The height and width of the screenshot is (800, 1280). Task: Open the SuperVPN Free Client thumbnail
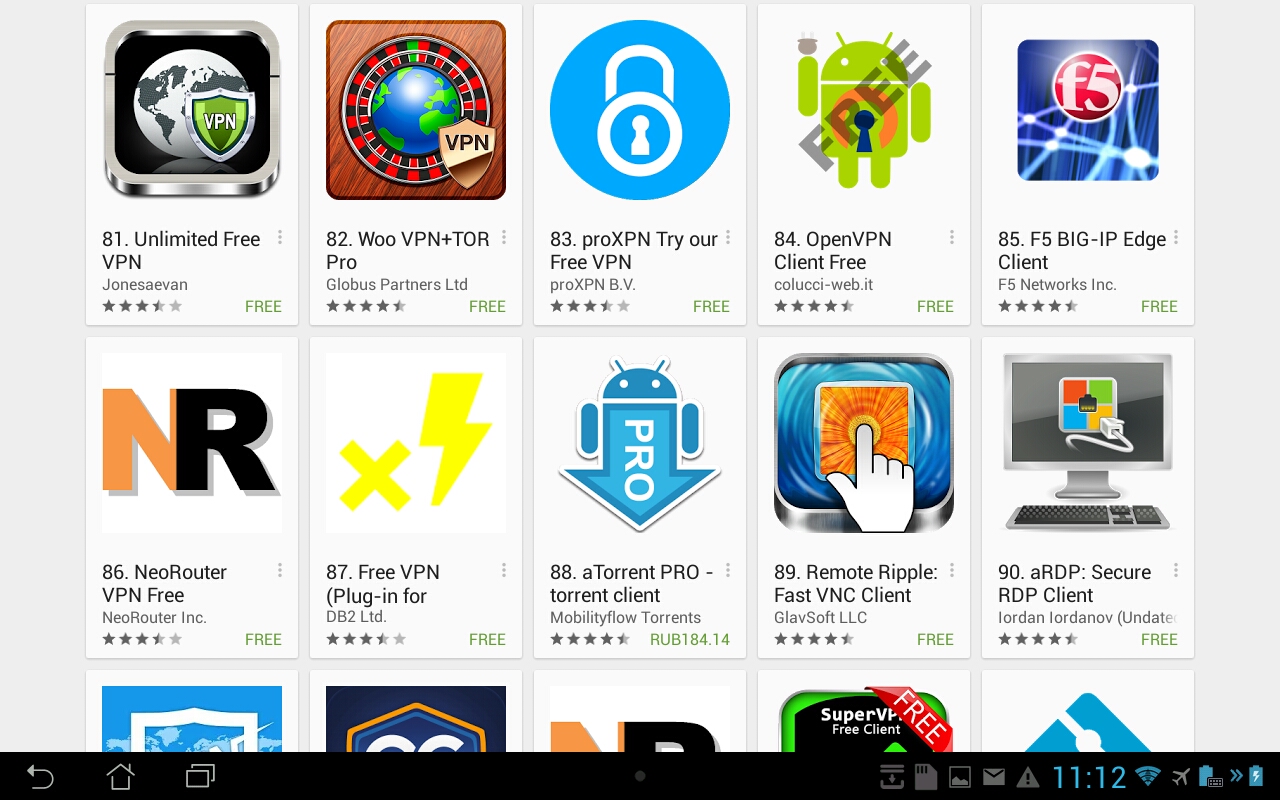point(864,719)
